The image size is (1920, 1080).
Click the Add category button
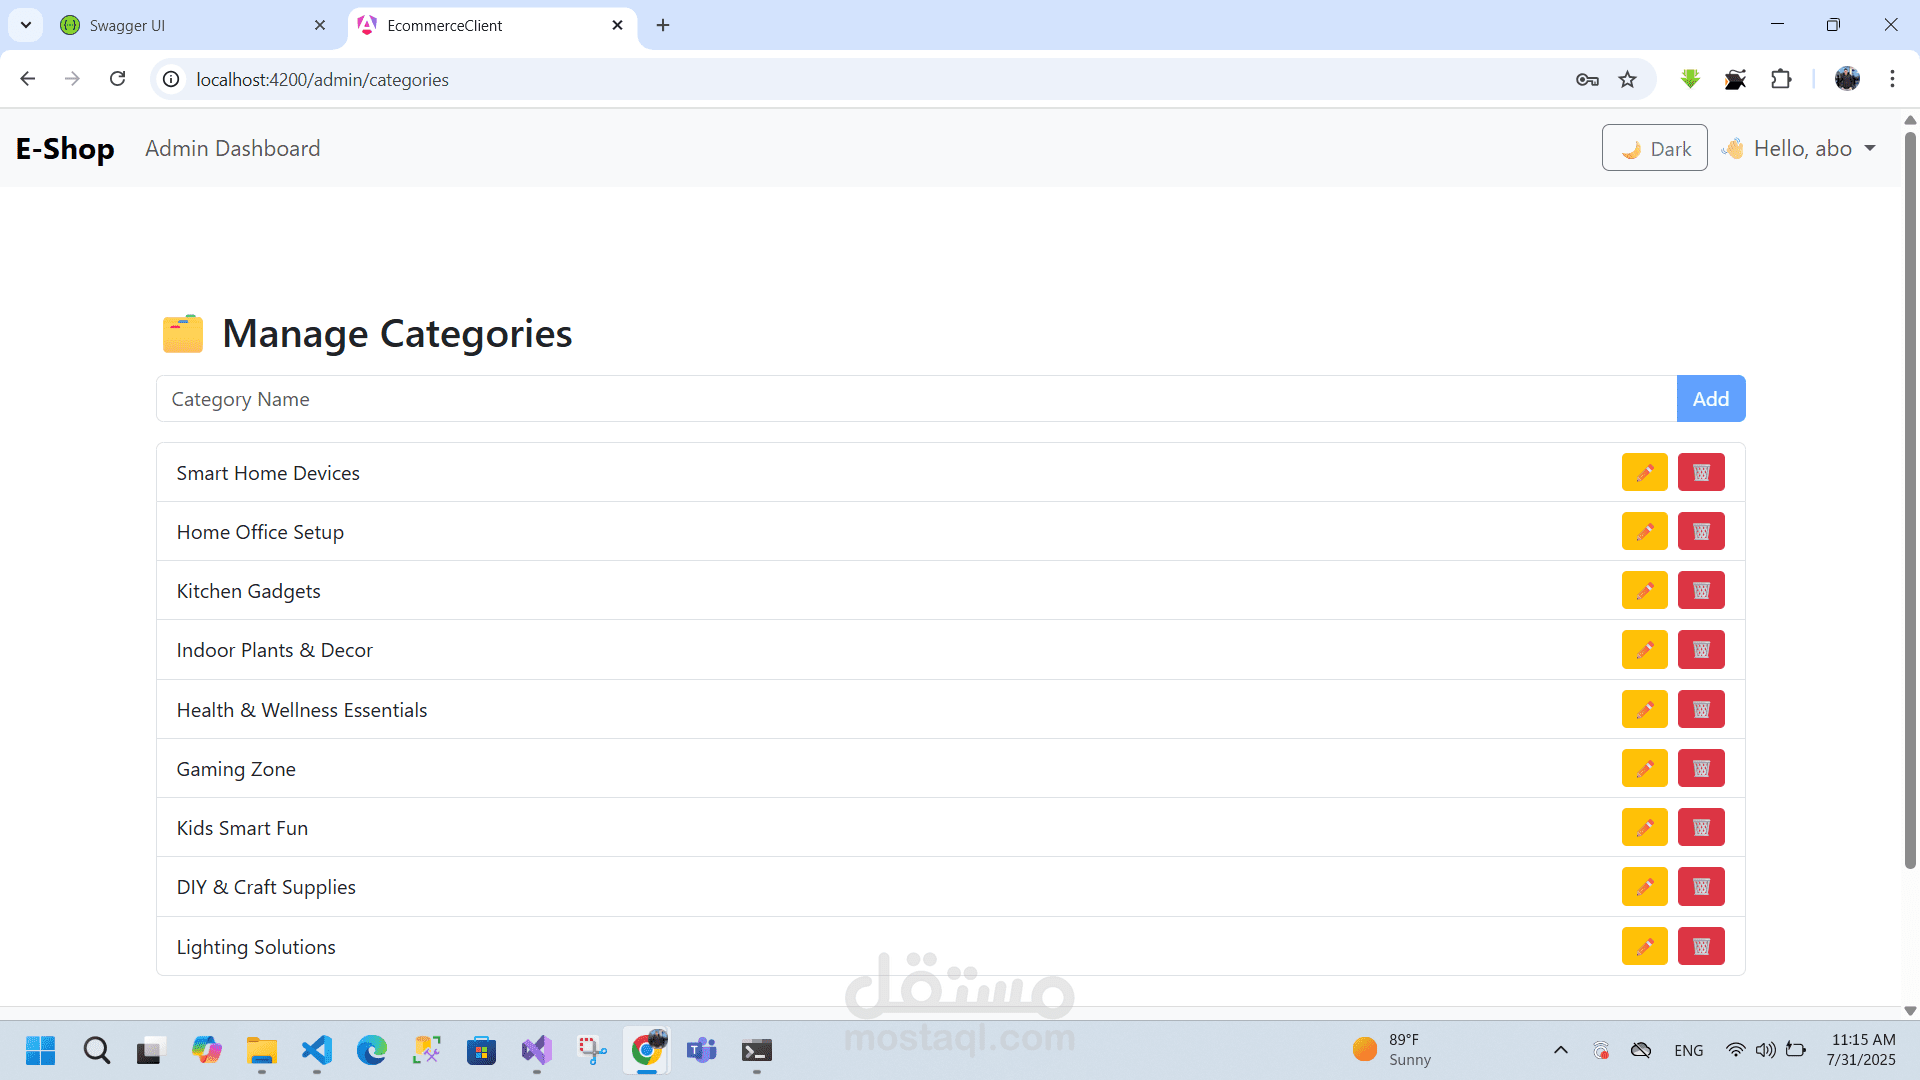point(1710,399)
